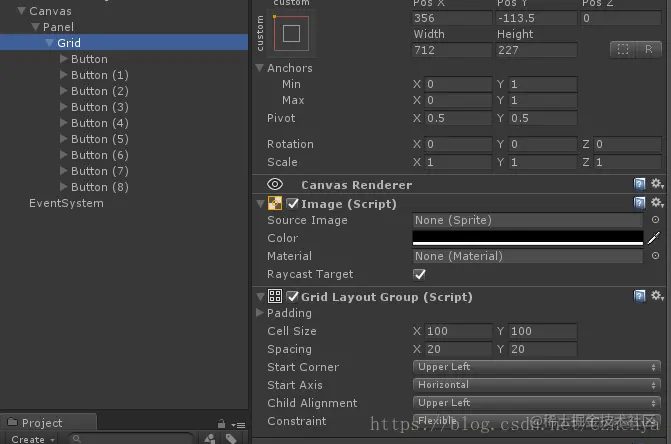Click the Rotation Y field
The image size is (671, 444).
[543, 144]
